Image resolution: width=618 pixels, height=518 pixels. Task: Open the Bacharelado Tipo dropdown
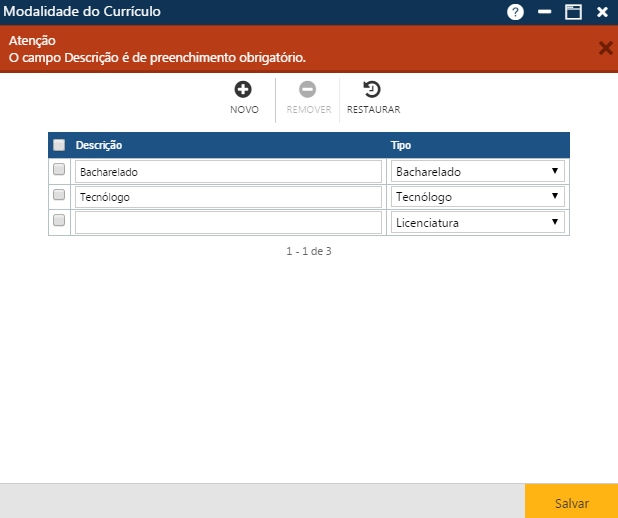tap(477, 171)
